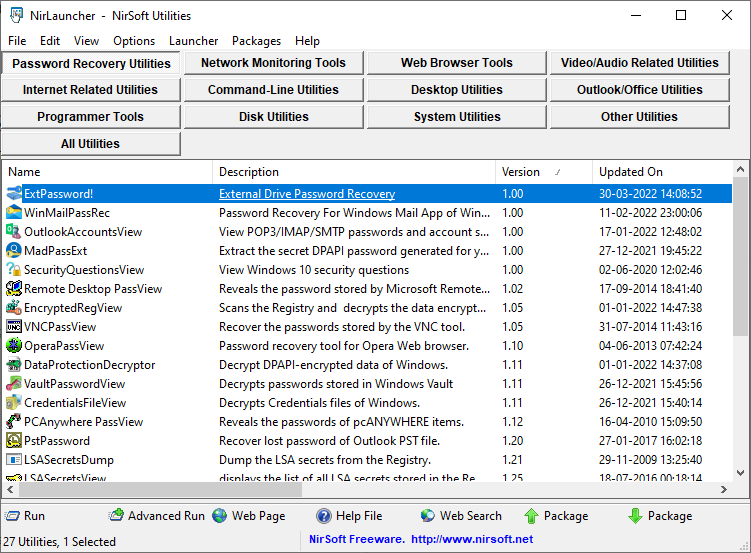Open the Packages menu
The image size is (751, 553).
257,41
